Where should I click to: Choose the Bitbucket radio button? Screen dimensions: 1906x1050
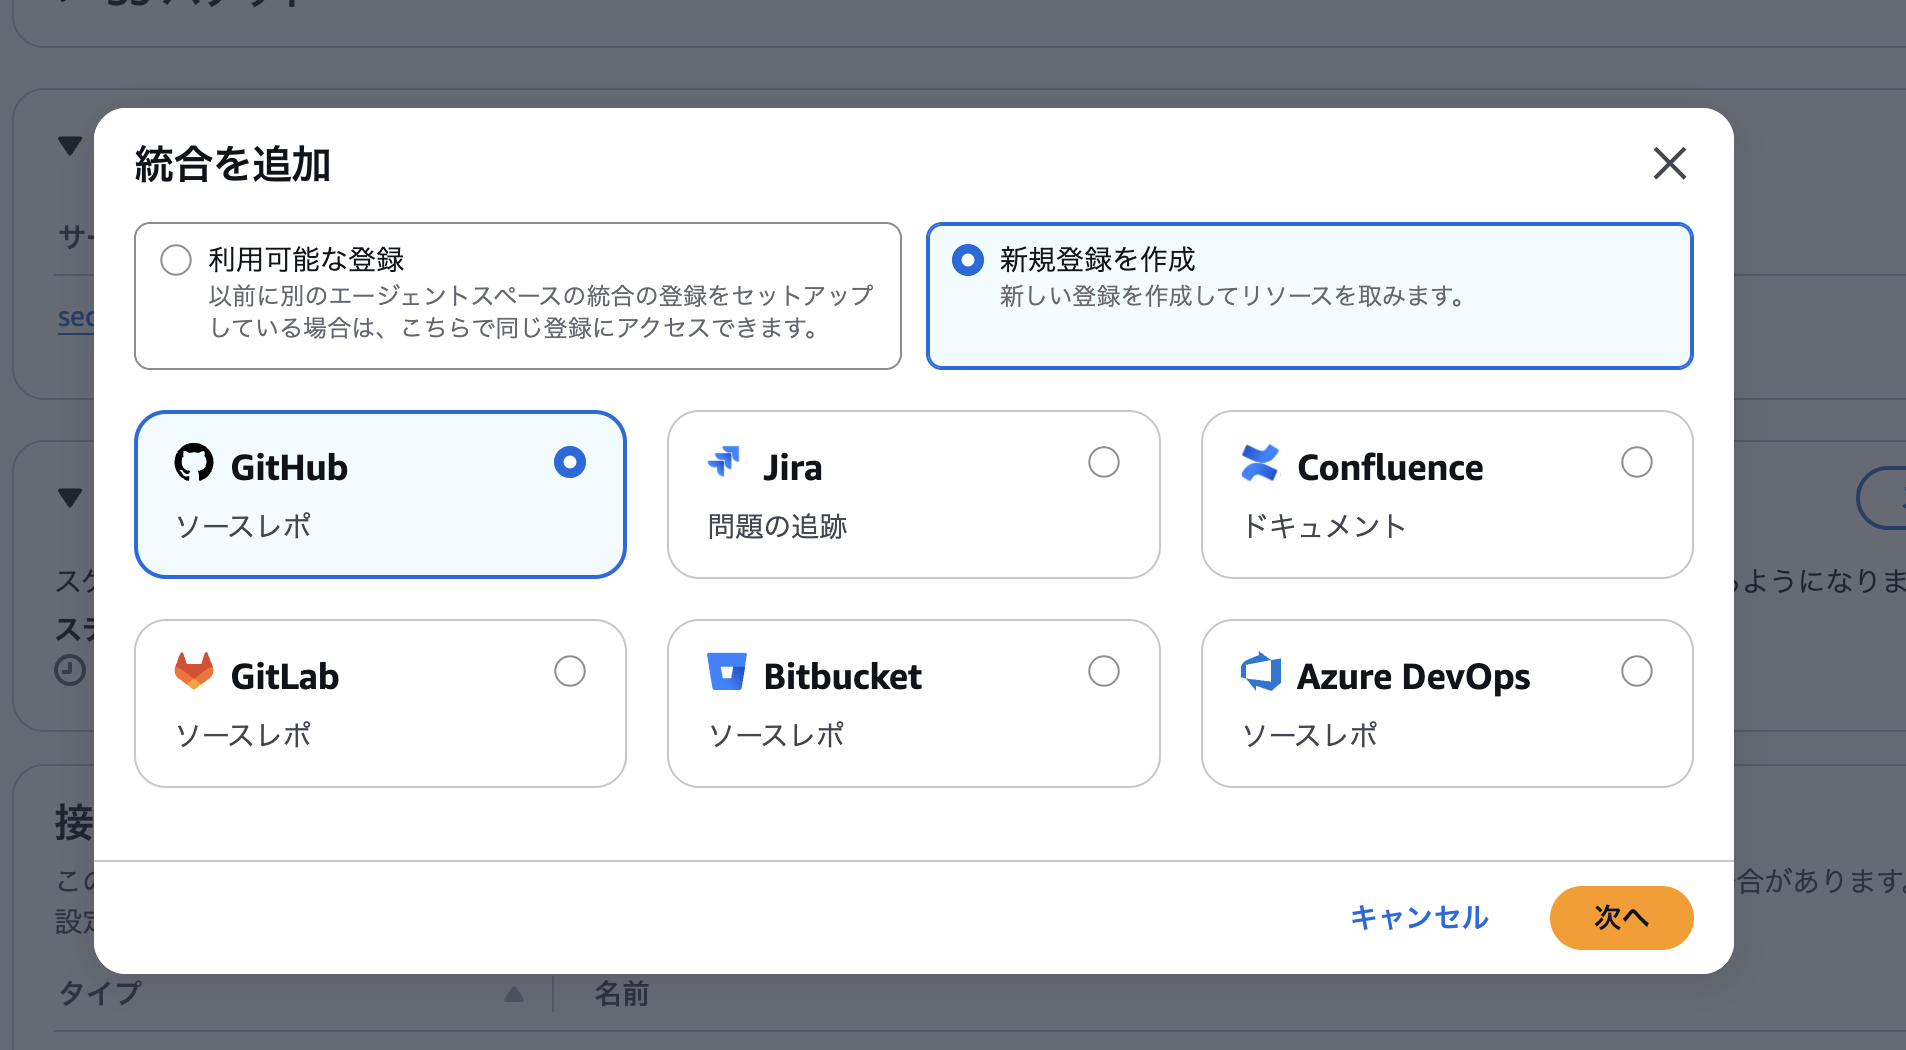(1104, 671)
